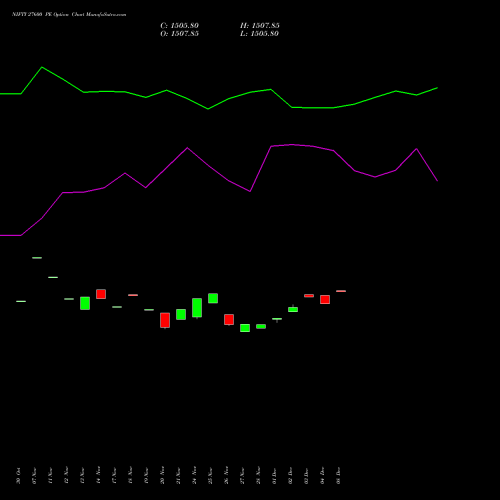Click the red candlestick above 26 Nov
This screenshot has width=500, height=500.
(229, 319)
